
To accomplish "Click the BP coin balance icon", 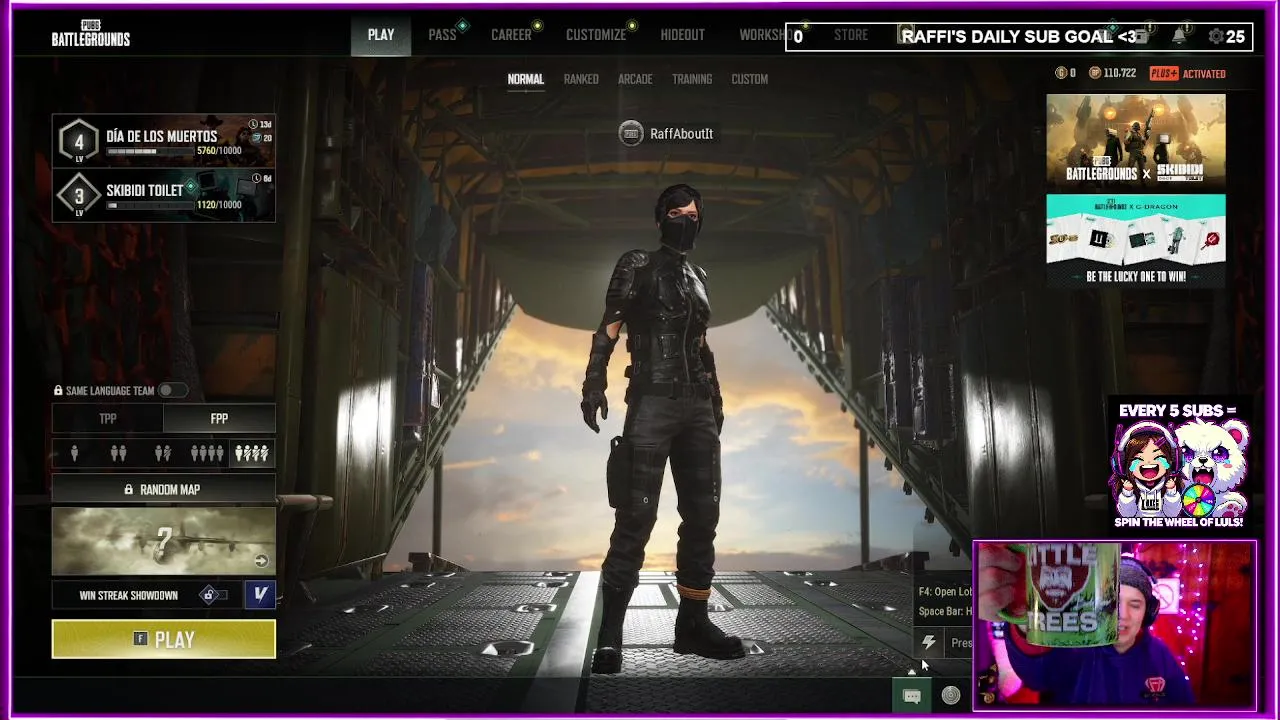I will coord(1094,73).
